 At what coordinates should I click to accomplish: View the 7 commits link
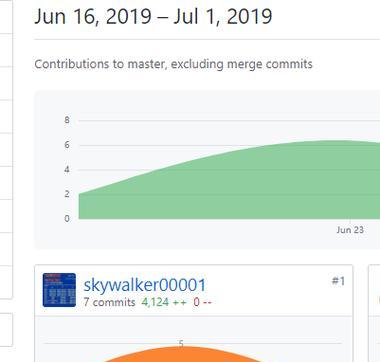[109, 302]
